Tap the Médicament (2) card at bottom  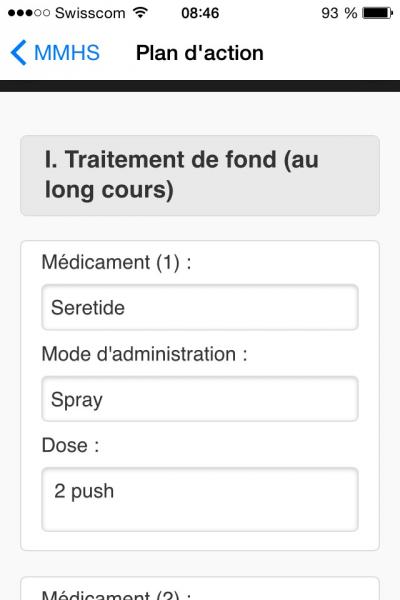200,589
